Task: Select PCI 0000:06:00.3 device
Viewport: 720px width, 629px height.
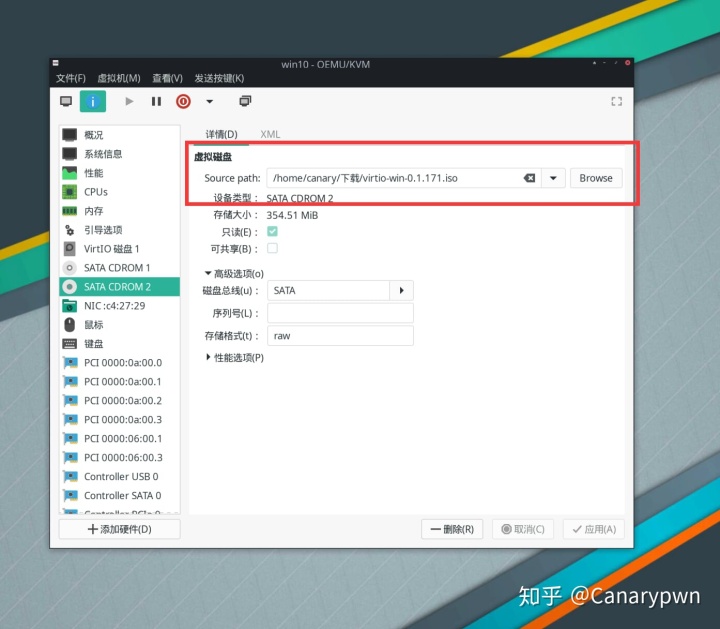Action: tap(119, 458)
